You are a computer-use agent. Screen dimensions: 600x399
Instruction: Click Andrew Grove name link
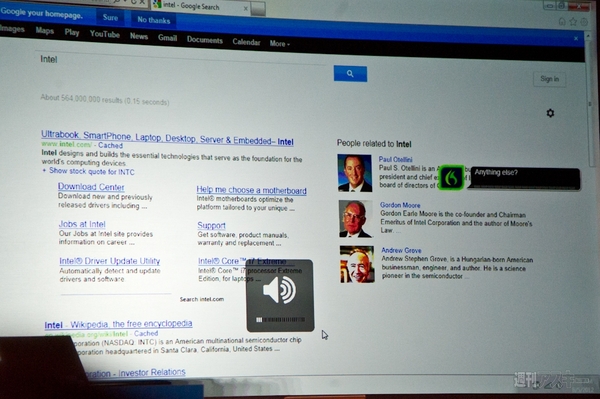coord(401,250)
